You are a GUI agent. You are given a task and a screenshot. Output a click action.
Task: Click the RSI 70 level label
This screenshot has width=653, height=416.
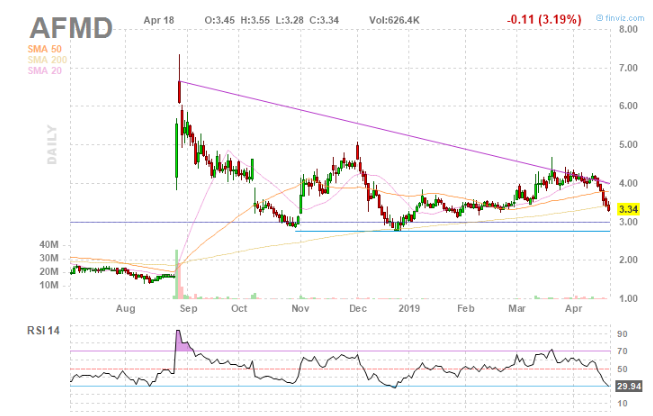622,351
